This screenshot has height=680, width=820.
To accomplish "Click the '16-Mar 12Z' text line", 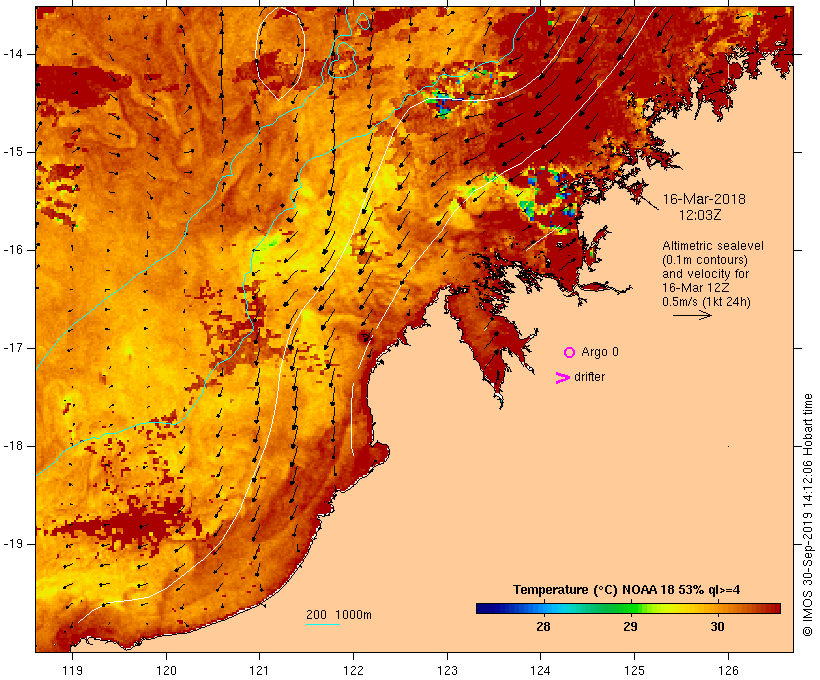I will click(696, 288).
